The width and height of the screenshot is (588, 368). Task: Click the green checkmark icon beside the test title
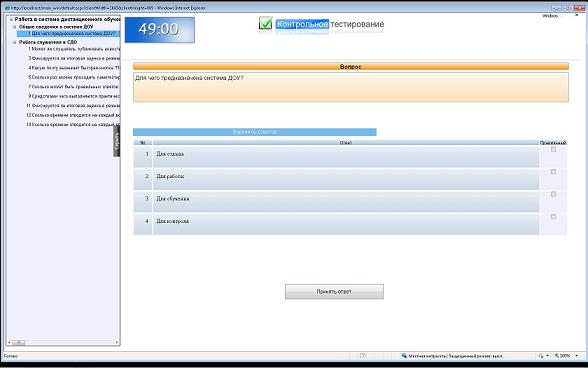click(x=266, y=23)
